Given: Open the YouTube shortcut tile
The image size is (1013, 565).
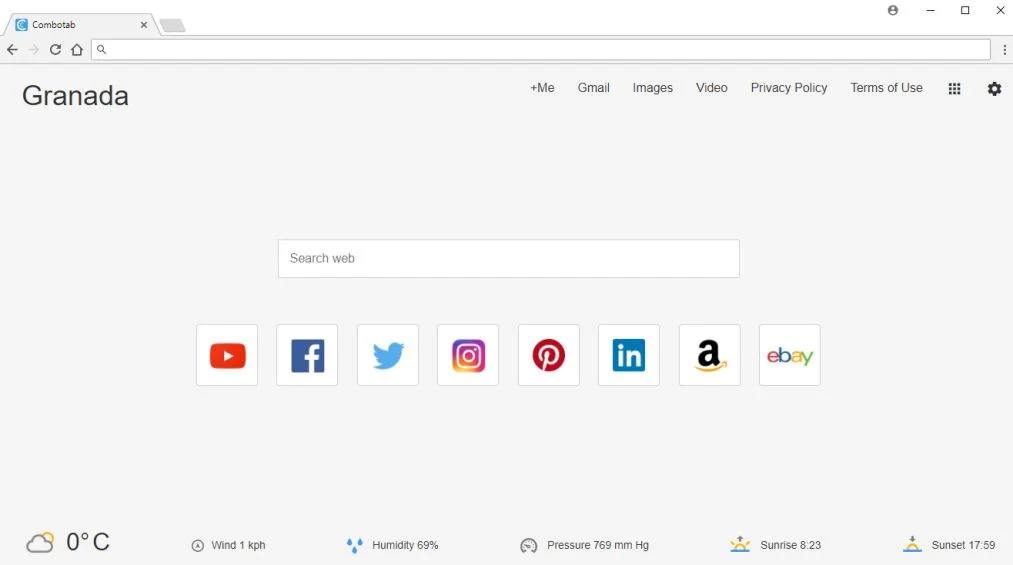Looking at the screenshot, I should (x=227, y=355).
